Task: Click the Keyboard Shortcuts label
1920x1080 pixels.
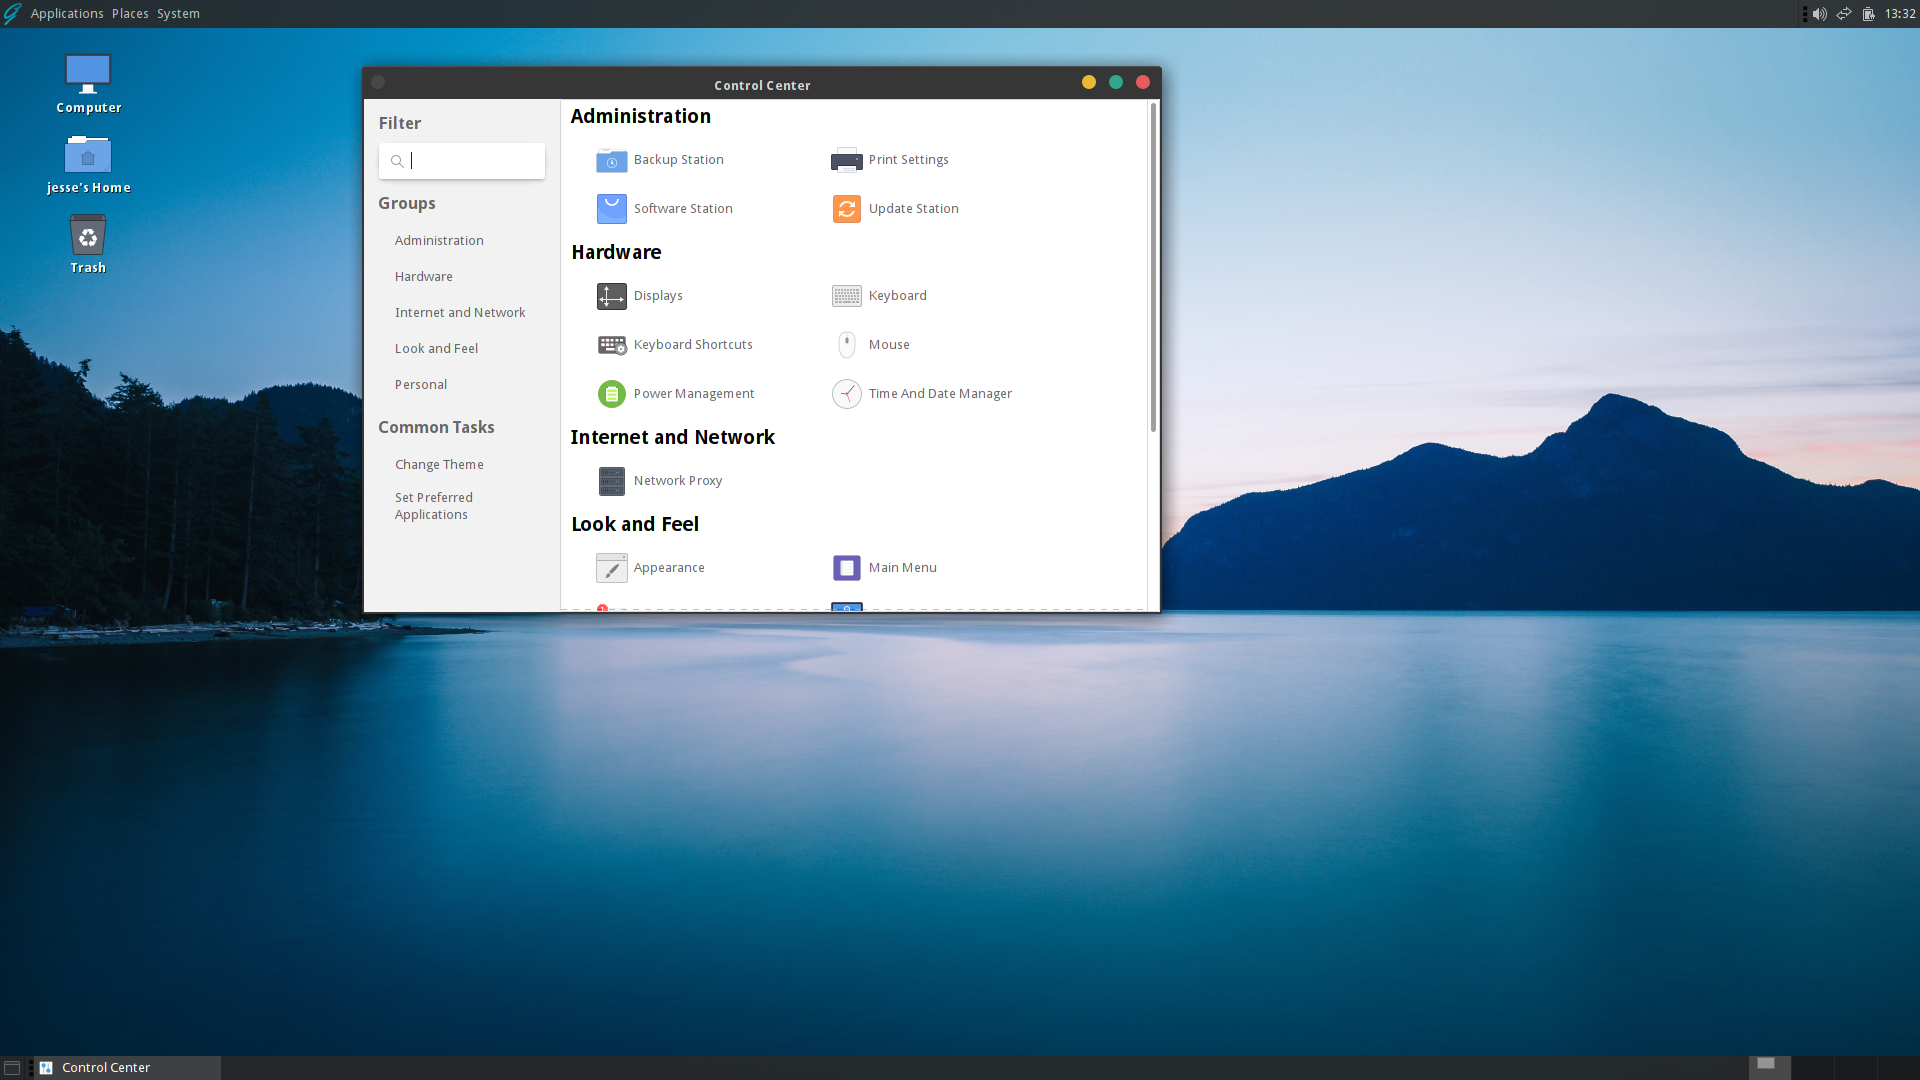Action: tap(693, 345)
